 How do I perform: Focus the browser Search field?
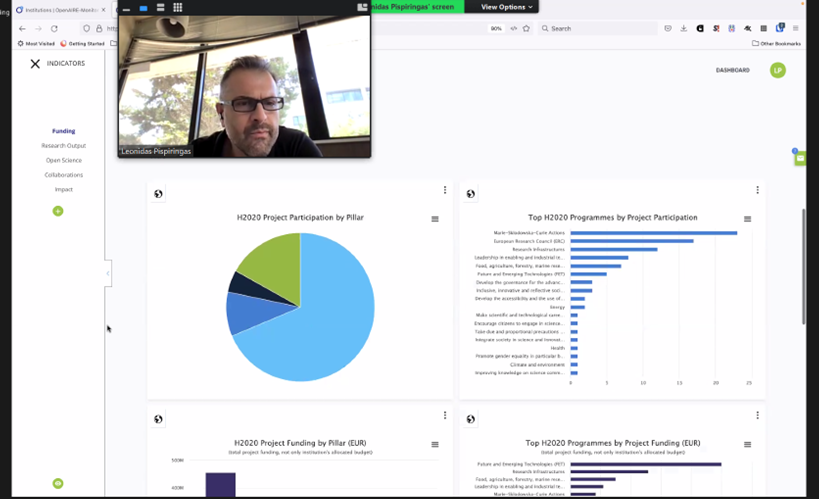[x=597, y=29]
